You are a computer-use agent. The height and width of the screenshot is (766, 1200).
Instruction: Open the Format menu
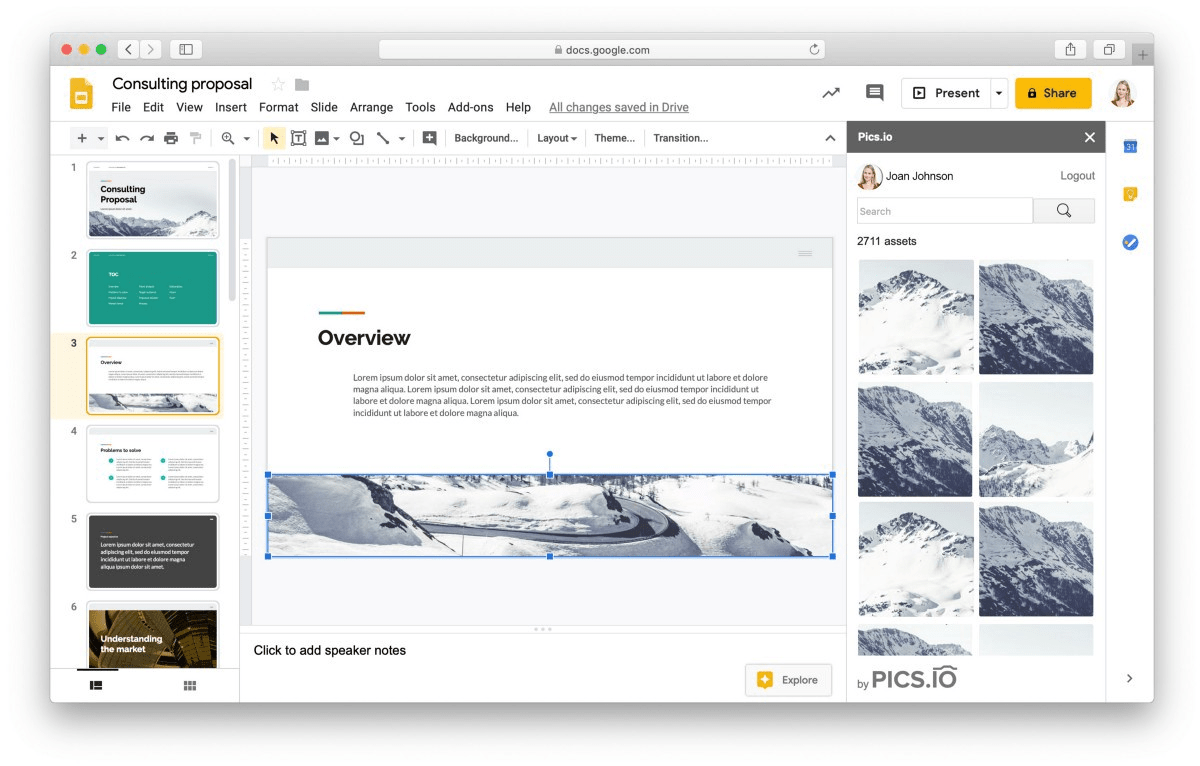click(279, 107)
